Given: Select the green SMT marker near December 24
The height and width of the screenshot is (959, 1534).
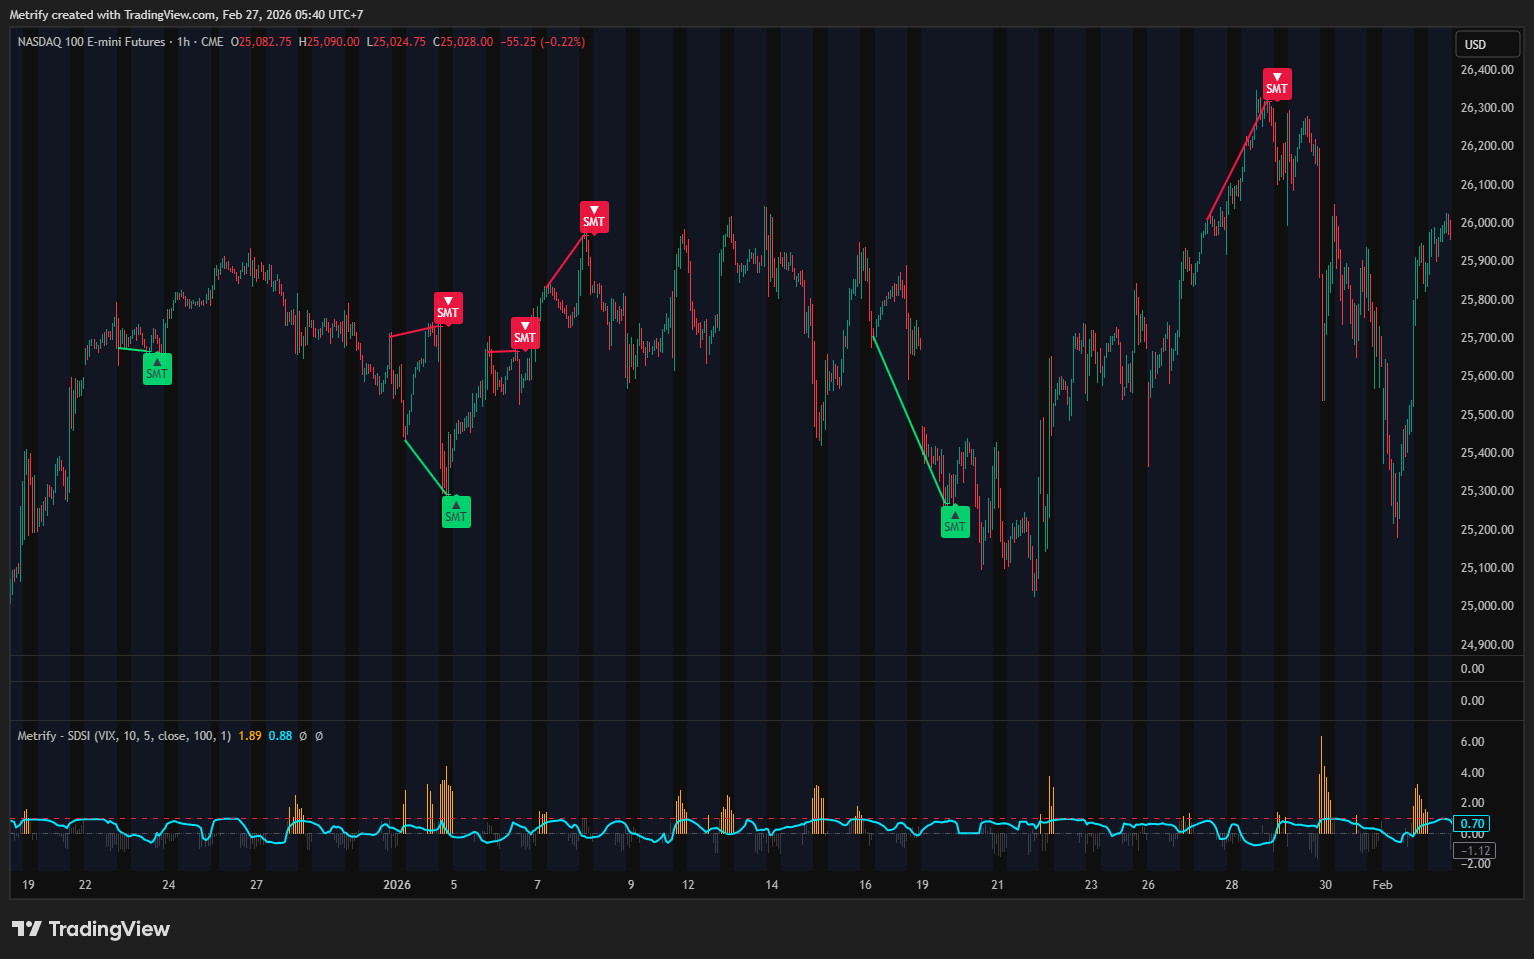Looking at the screenshot, I should coord(157,369).
